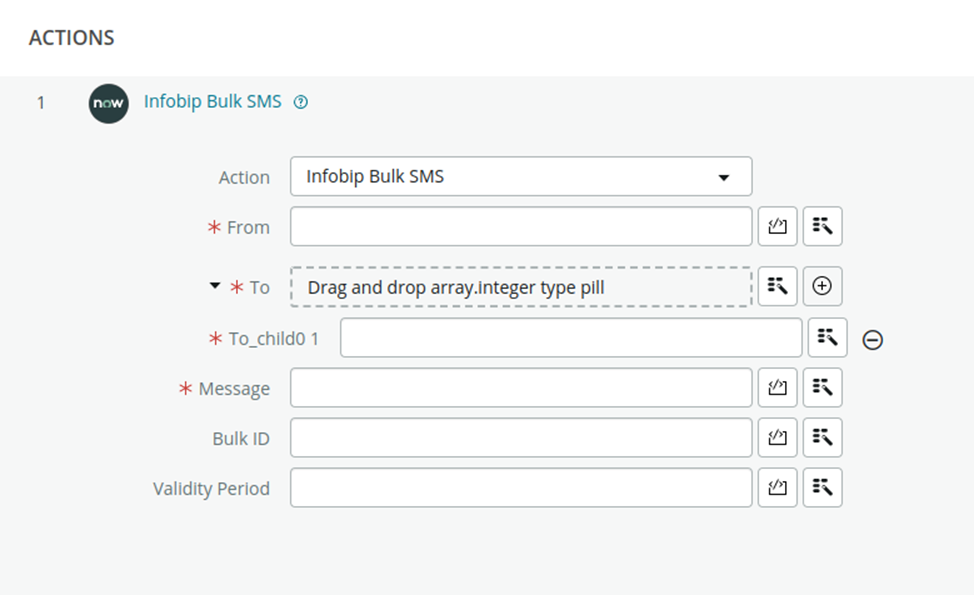Add another To entry with the plus button
Screen dimensions: 974x595
click(822, 286)
